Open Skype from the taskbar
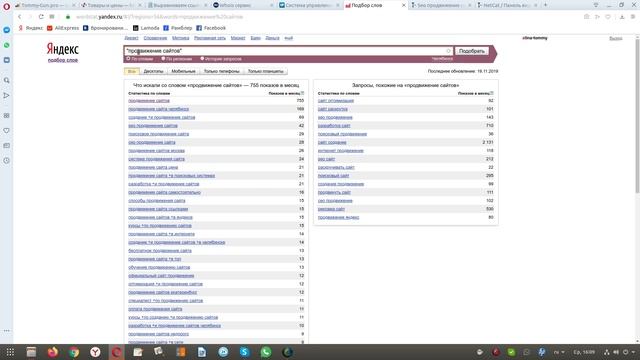The height and width of the screenshot is (360, 640). [244, 352]
